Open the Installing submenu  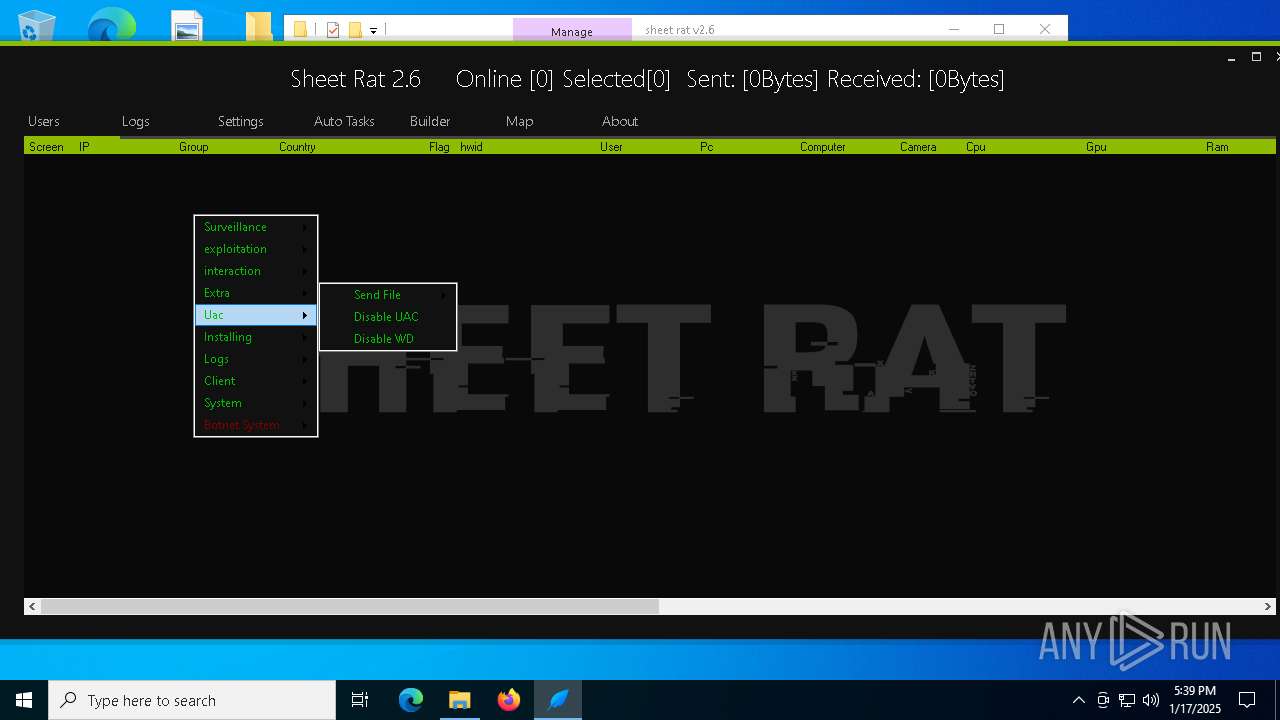pos(256,337)
